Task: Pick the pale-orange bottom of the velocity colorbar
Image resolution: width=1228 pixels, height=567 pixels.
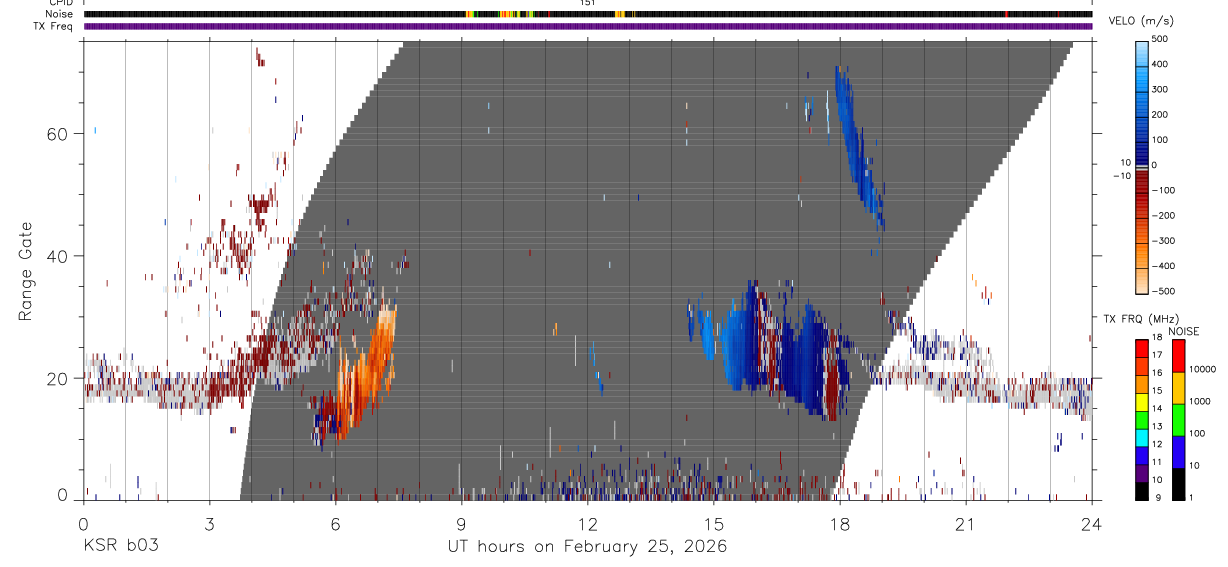Action: point(1142,280)
